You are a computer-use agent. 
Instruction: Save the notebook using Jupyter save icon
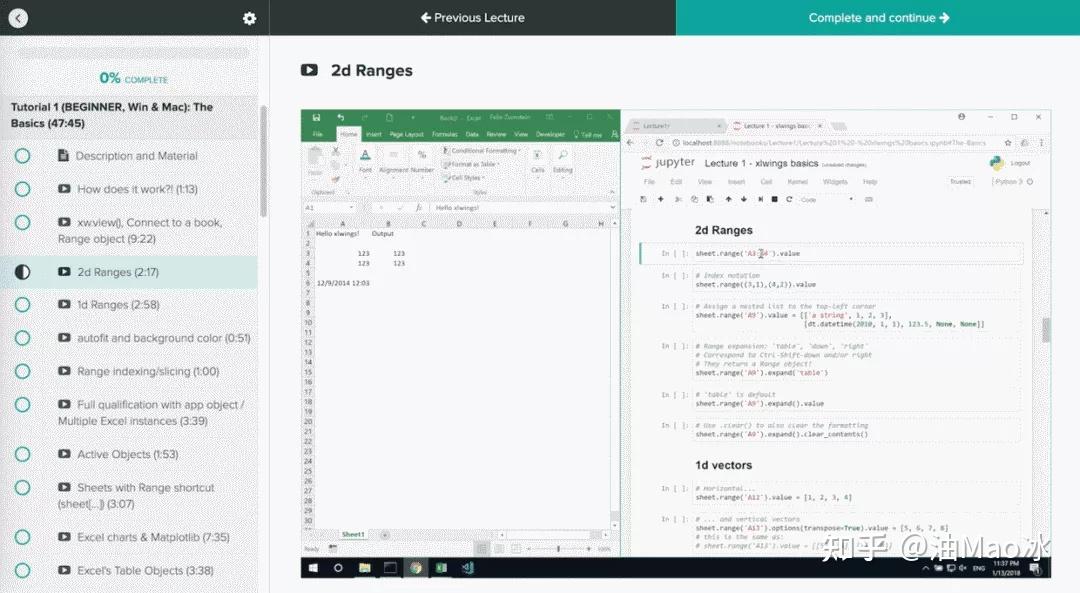click(x=644, y=199)
